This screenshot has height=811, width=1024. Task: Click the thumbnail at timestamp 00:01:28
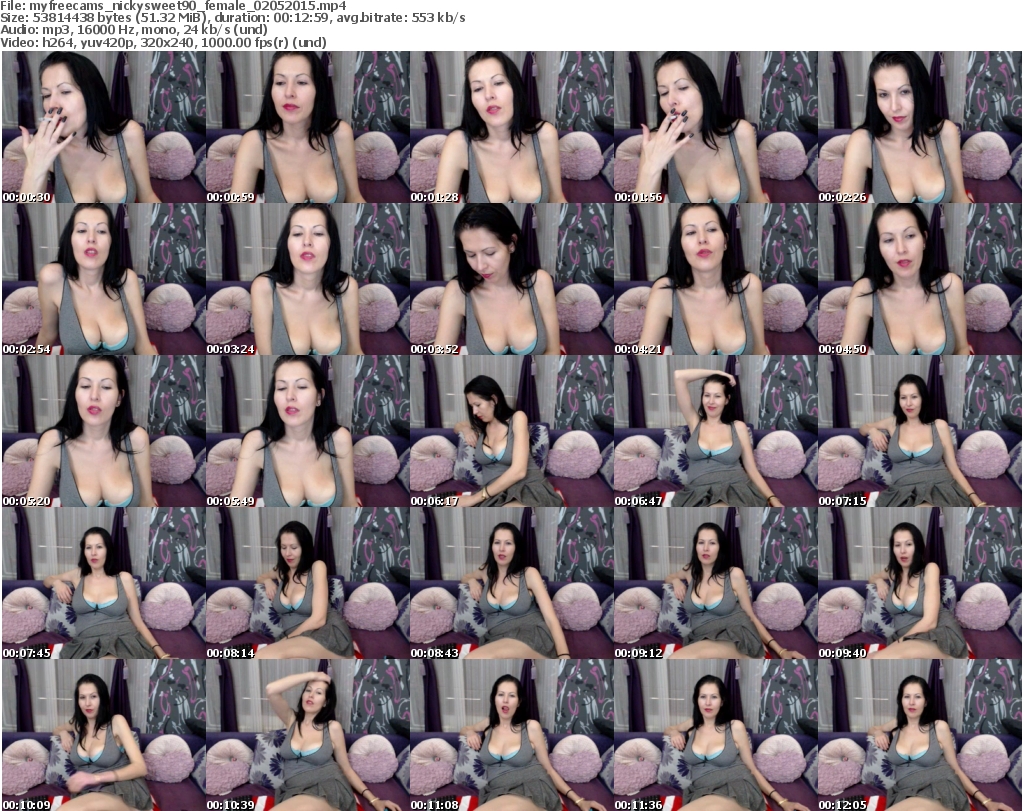click(511, 127)
